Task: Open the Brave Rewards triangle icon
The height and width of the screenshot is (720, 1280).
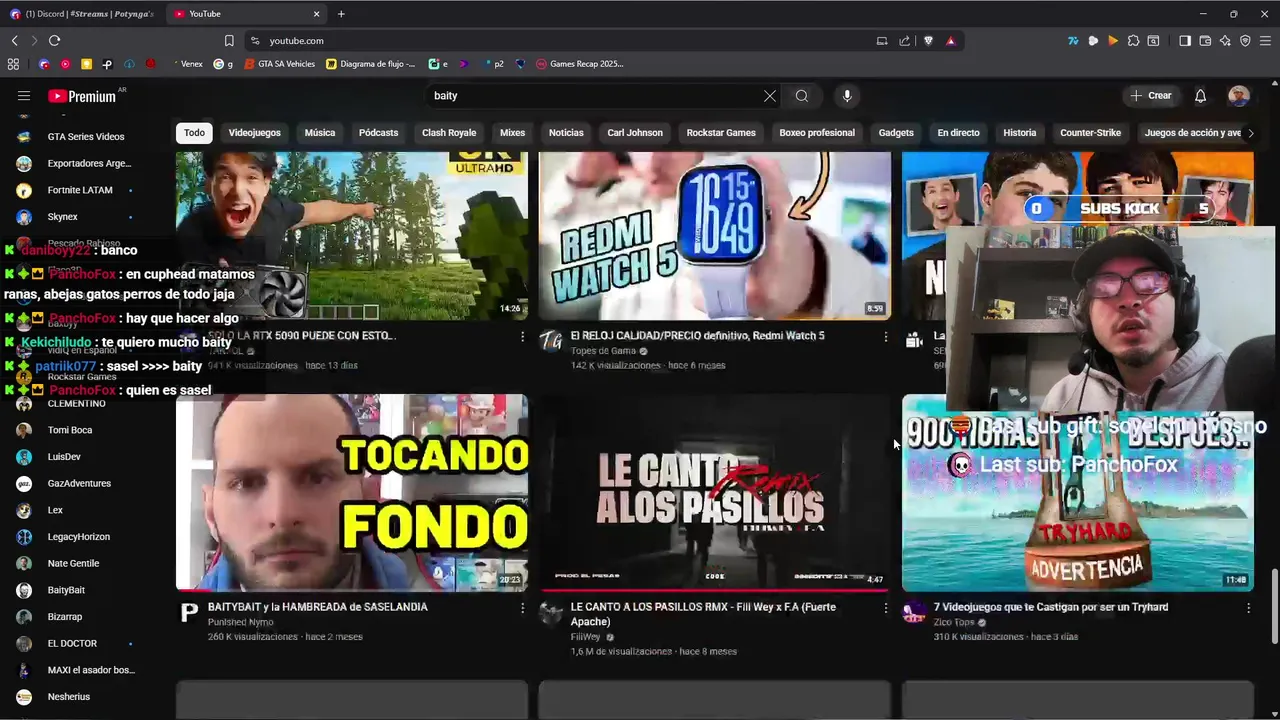Action: coord(950,41)
